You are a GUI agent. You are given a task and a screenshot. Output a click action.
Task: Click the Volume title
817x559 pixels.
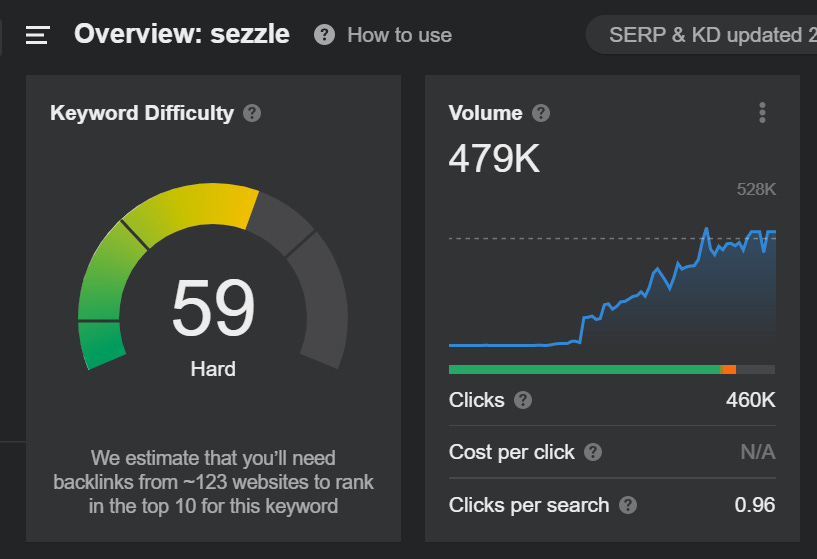[x=486, y=113]
